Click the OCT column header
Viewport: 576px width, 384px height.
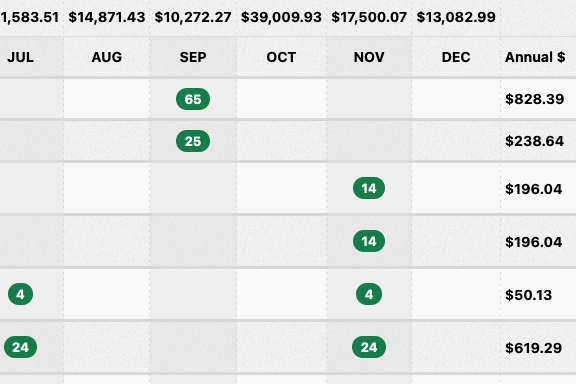click(x=281, y=57)
